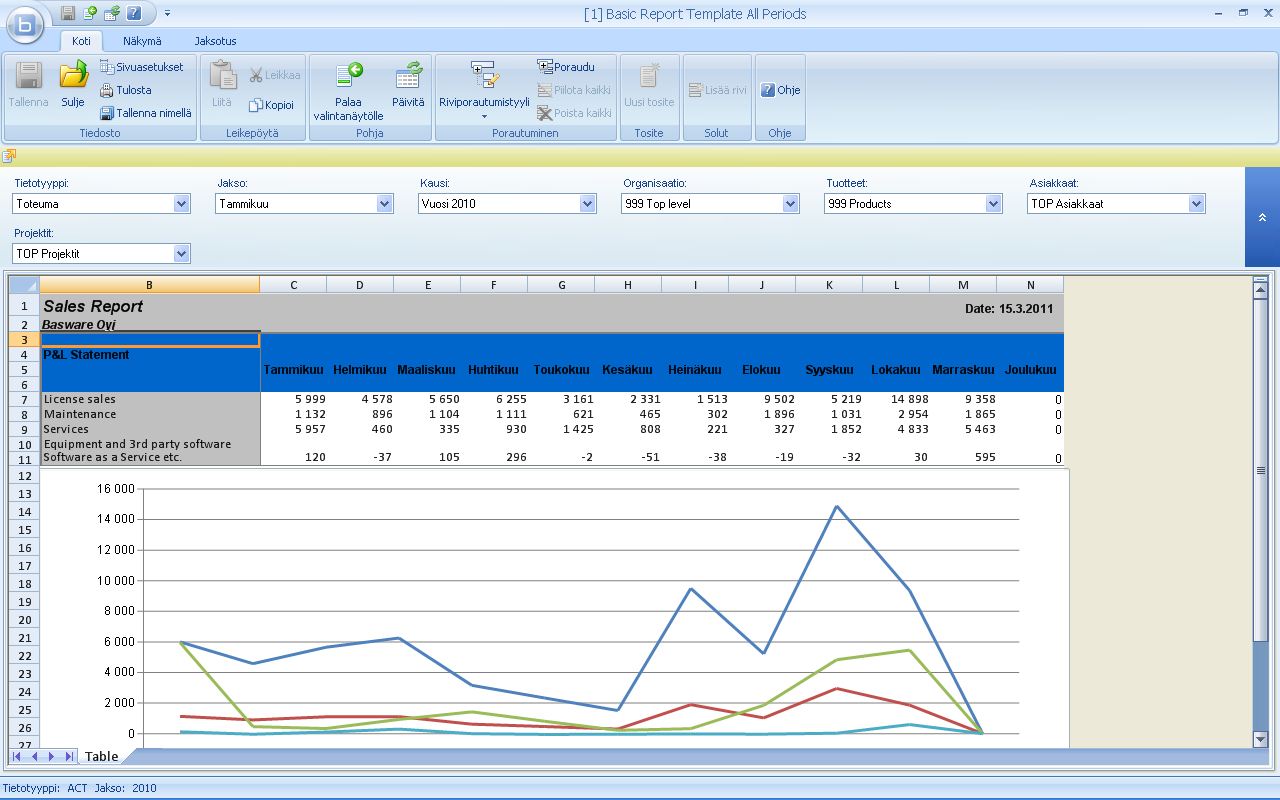Click the quick access refresh table icon
This screenshot has height=800, width=1280.
[112, 13]
